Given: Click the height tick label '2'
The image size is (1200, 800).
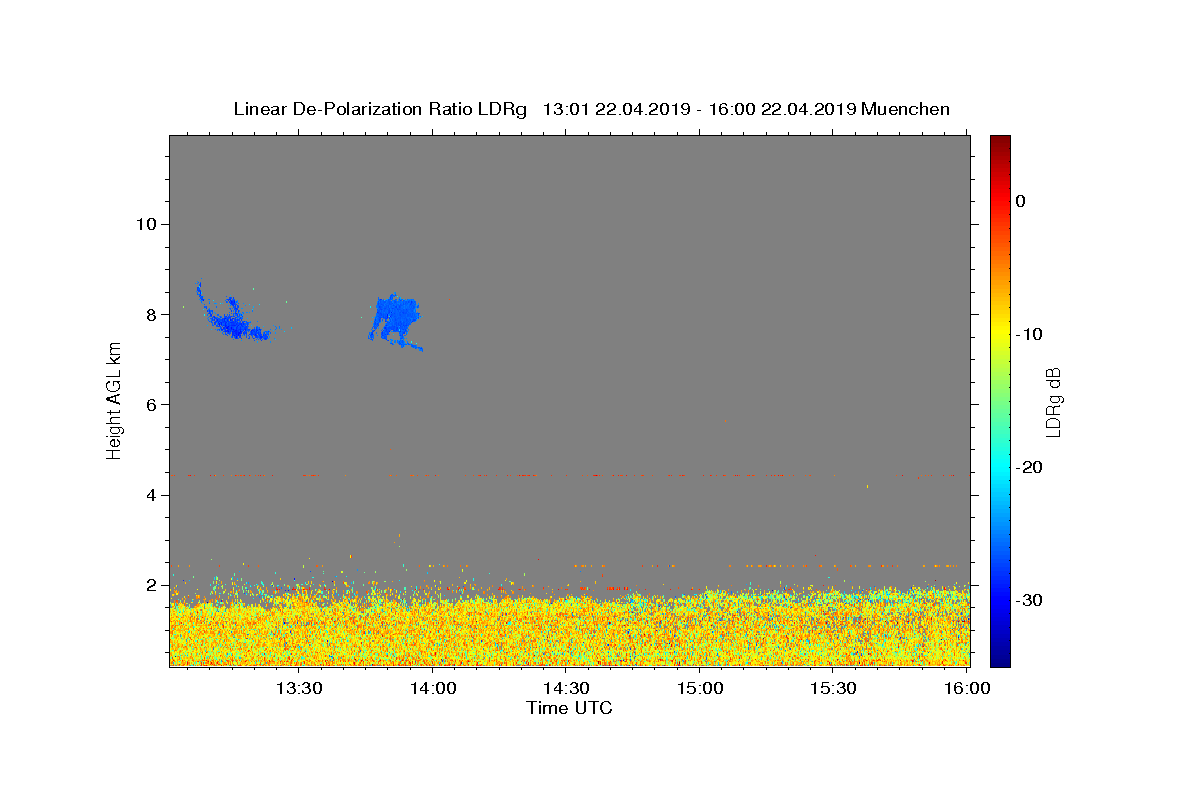Looking at the screenshot, I should coord(150,585).
